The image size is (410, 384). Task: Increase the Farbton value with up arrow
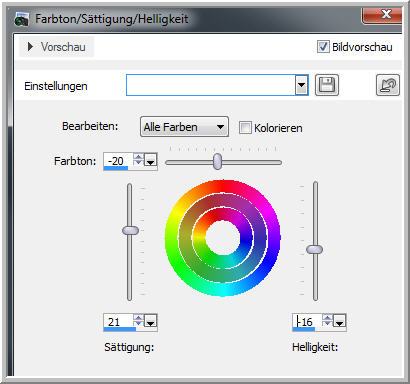pos(138,156)
